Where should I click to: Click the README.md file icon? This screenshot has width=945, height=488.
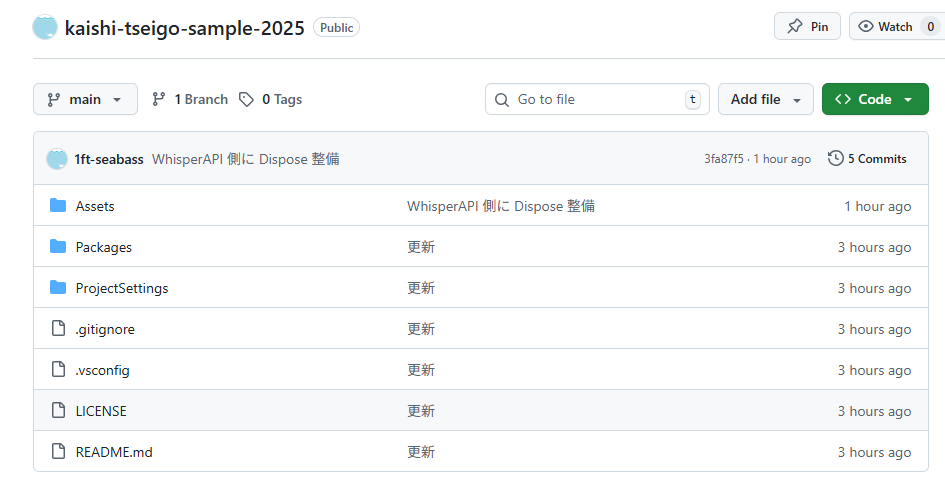click(x=57, y=452)
